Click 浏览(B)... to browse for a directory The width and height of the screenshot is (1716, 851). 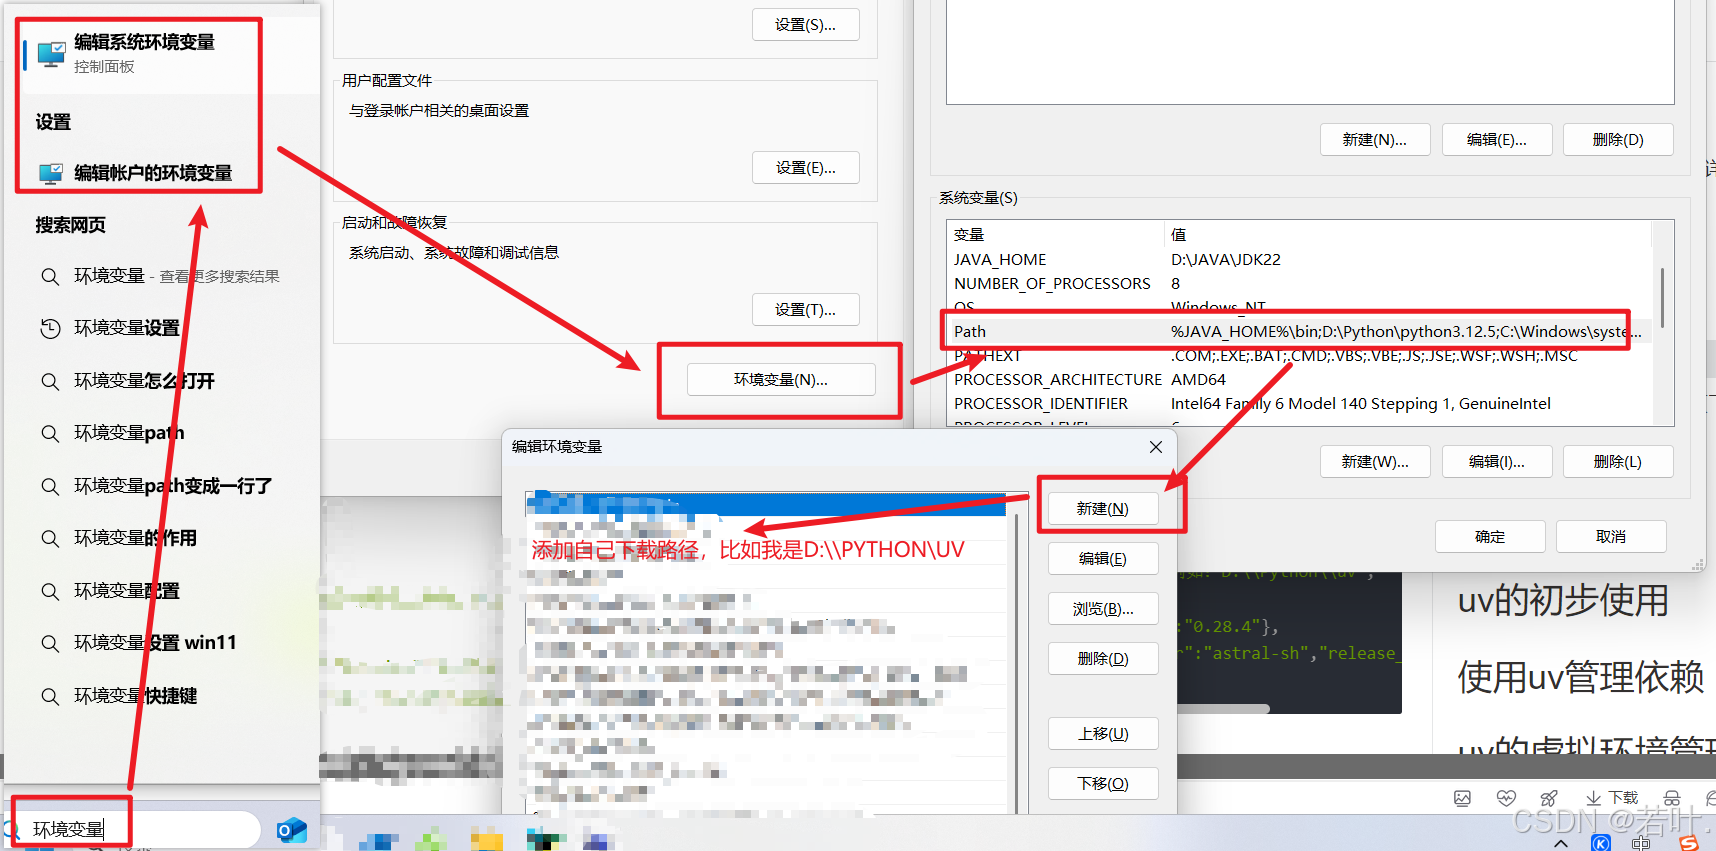coord(1102,609)
